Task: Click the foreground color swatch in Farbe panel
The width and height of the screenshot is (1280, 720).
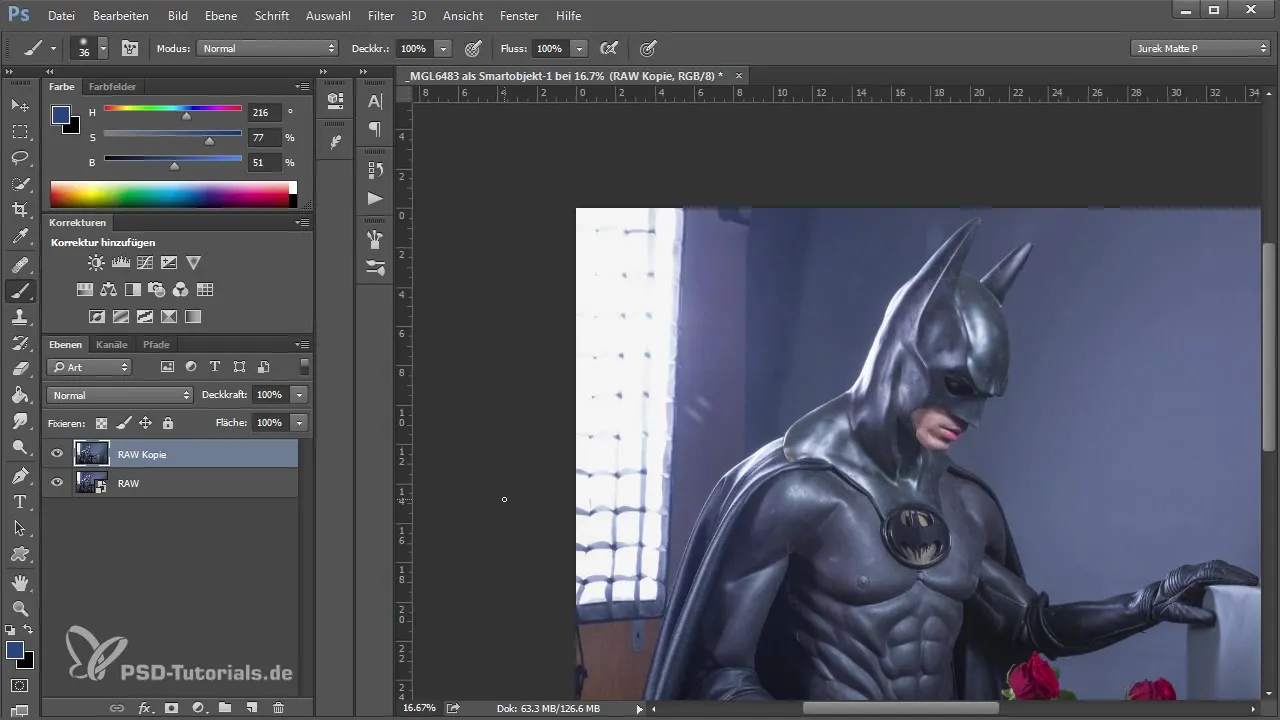Action: 61,115
